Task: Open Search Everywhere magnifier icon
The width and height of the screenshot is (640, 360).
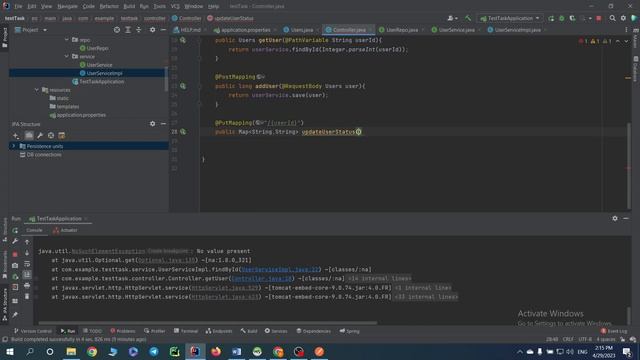Action: (x=612, y=18)
